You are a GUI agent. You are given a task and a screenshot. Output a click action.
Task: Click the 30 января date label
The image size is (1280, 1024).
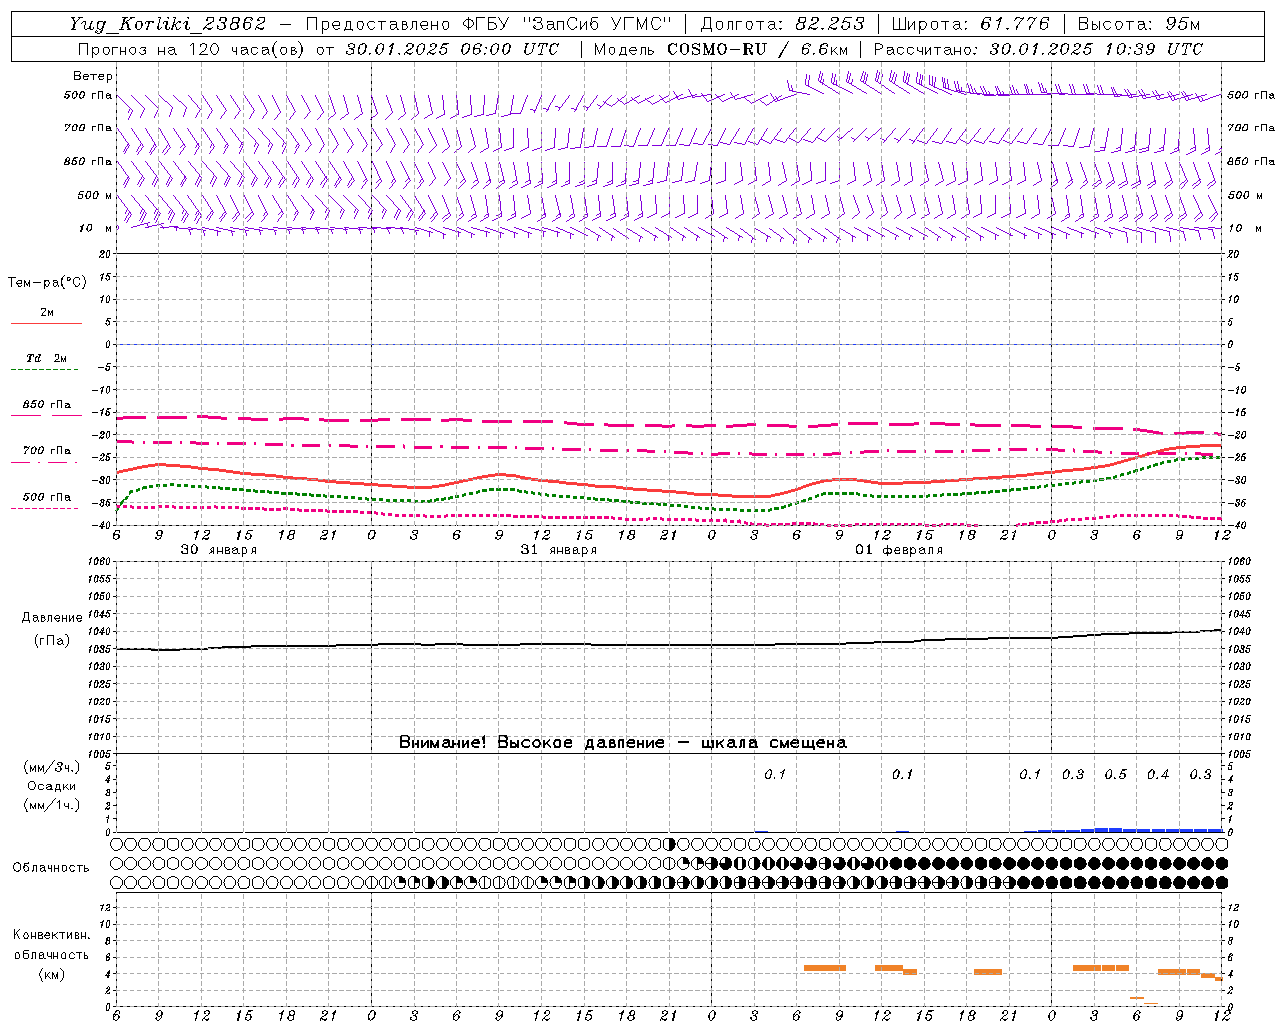218,550
